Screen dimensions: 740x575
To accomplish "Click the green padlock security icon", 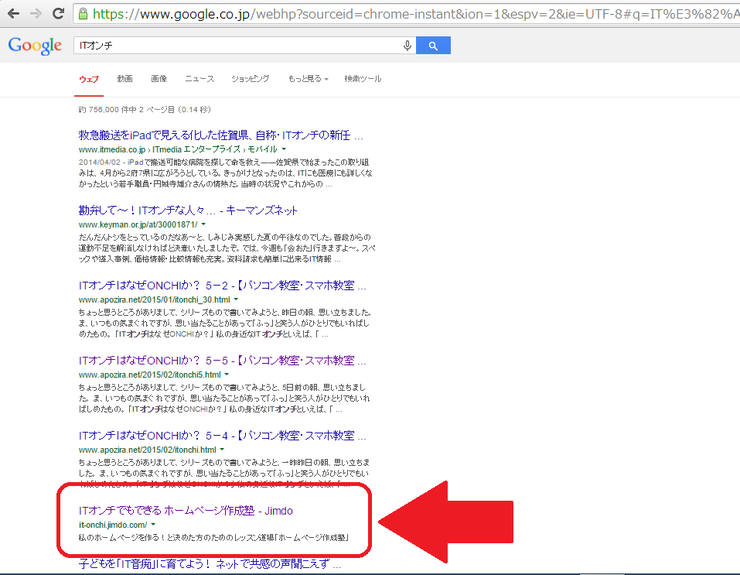I will pos(83,14).
